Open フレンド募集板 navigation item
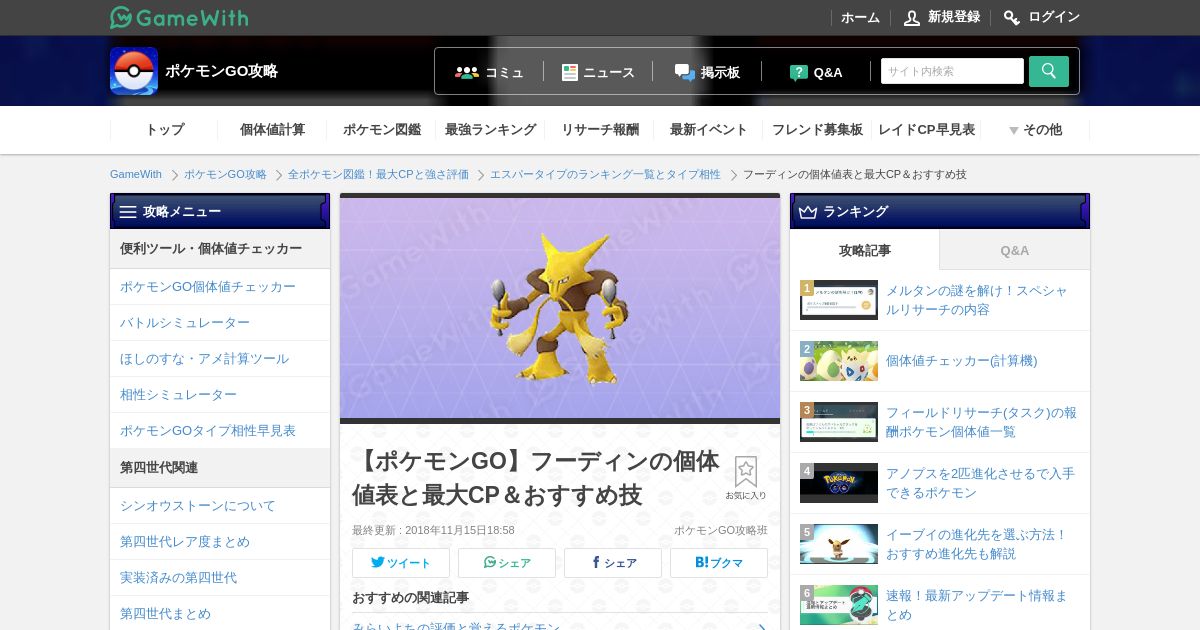 click(817, 130)
